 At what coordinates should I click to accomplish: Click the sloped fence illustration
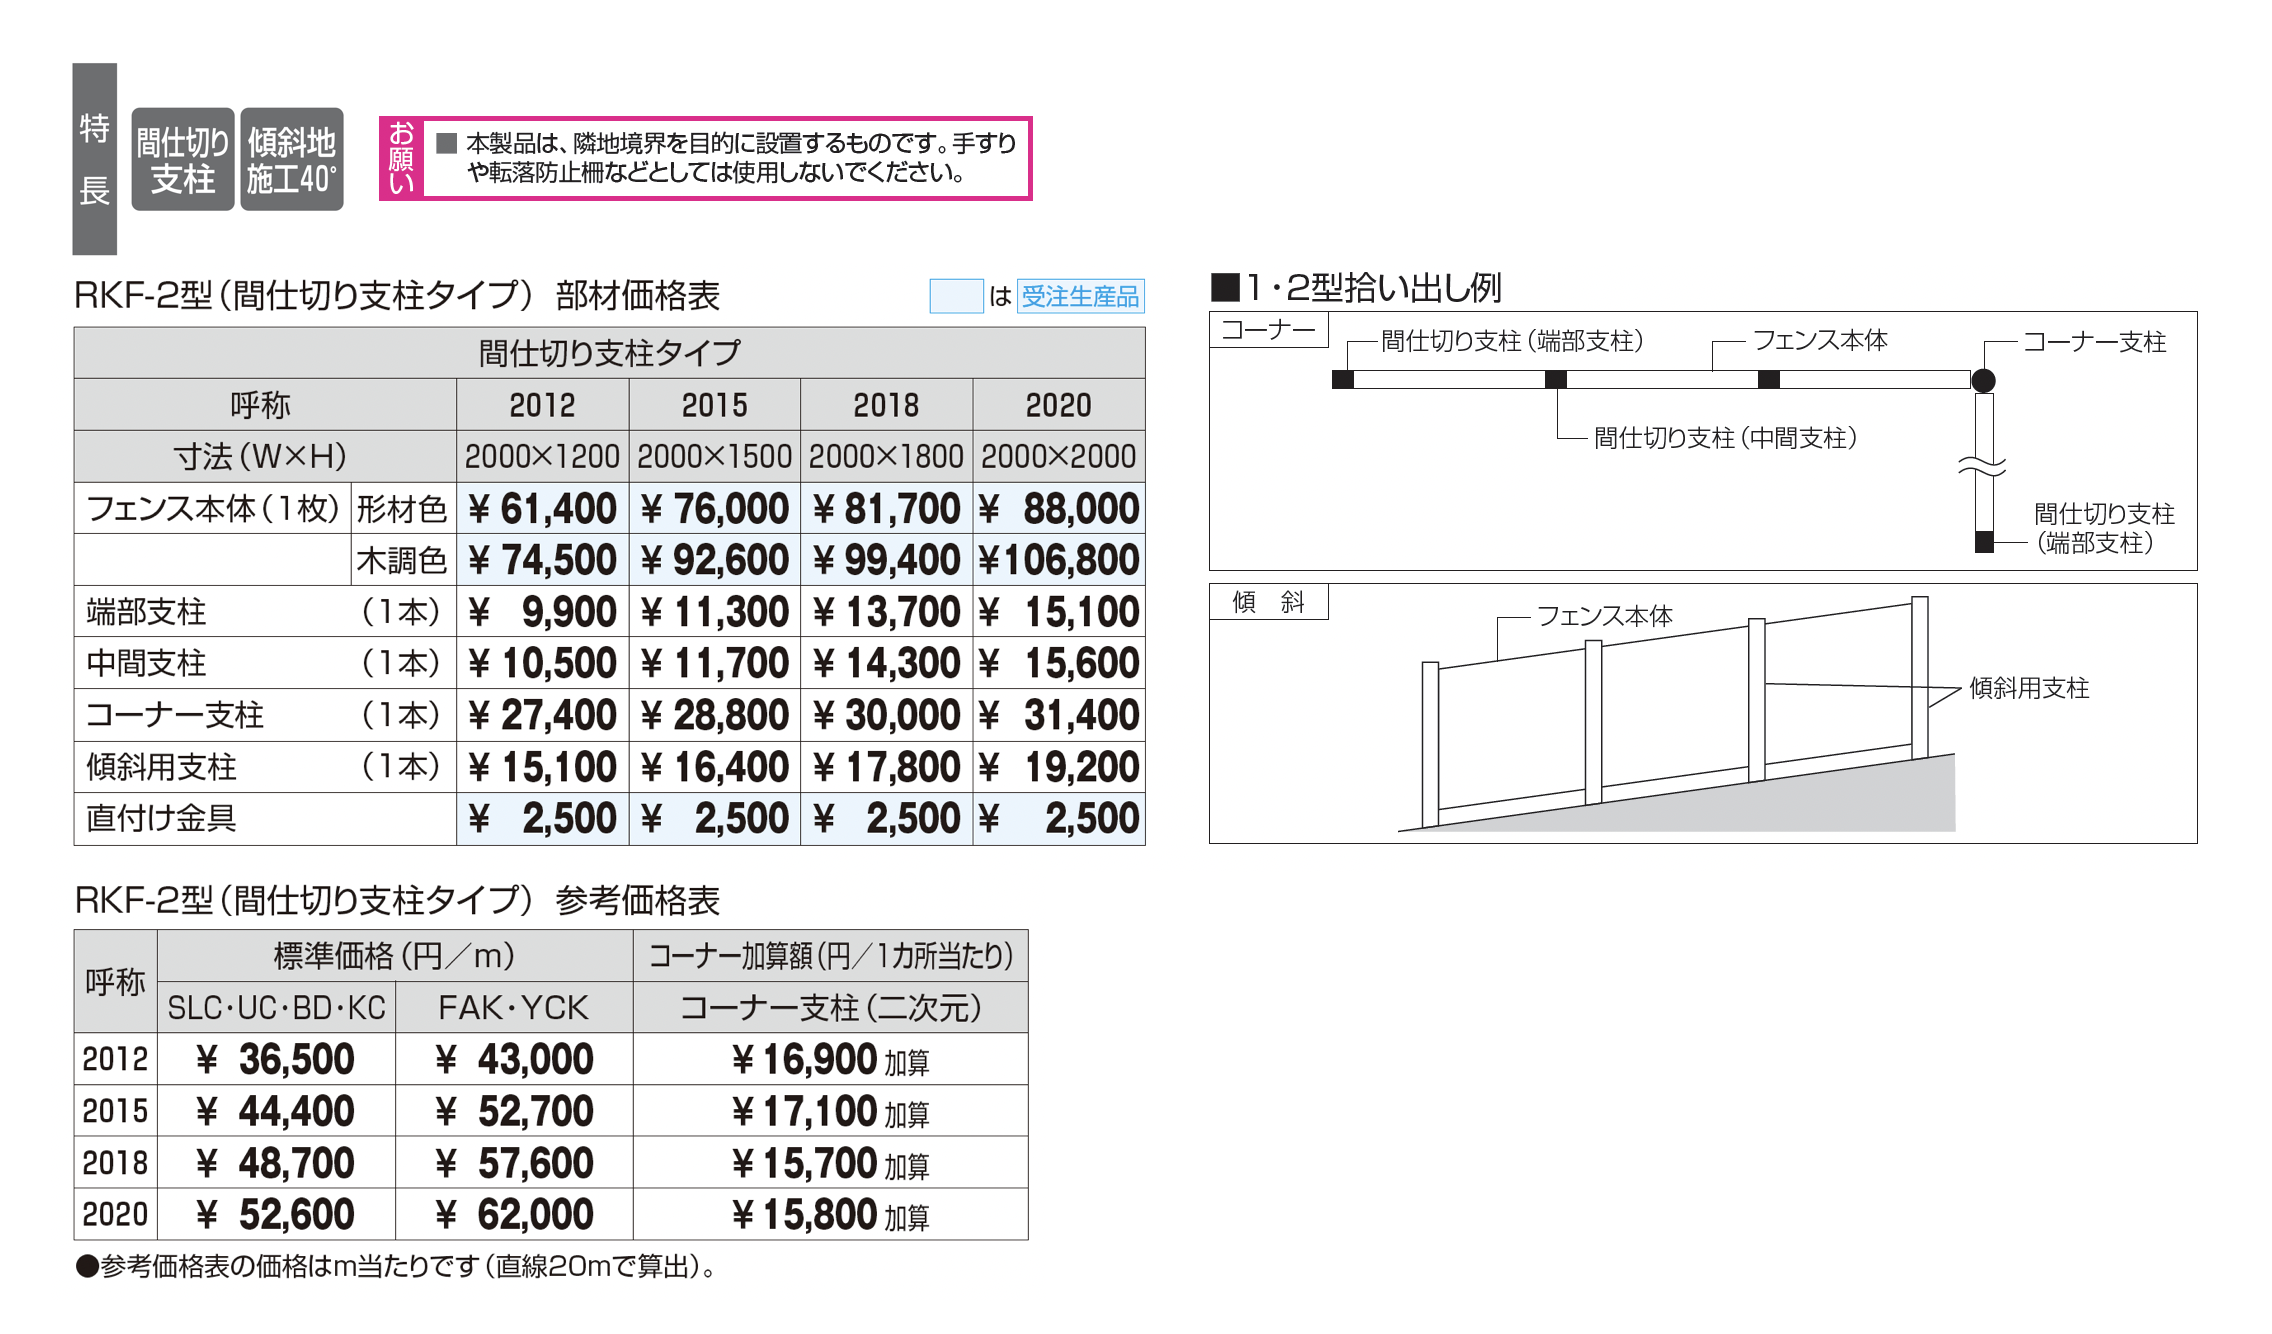coord(1676,714)
